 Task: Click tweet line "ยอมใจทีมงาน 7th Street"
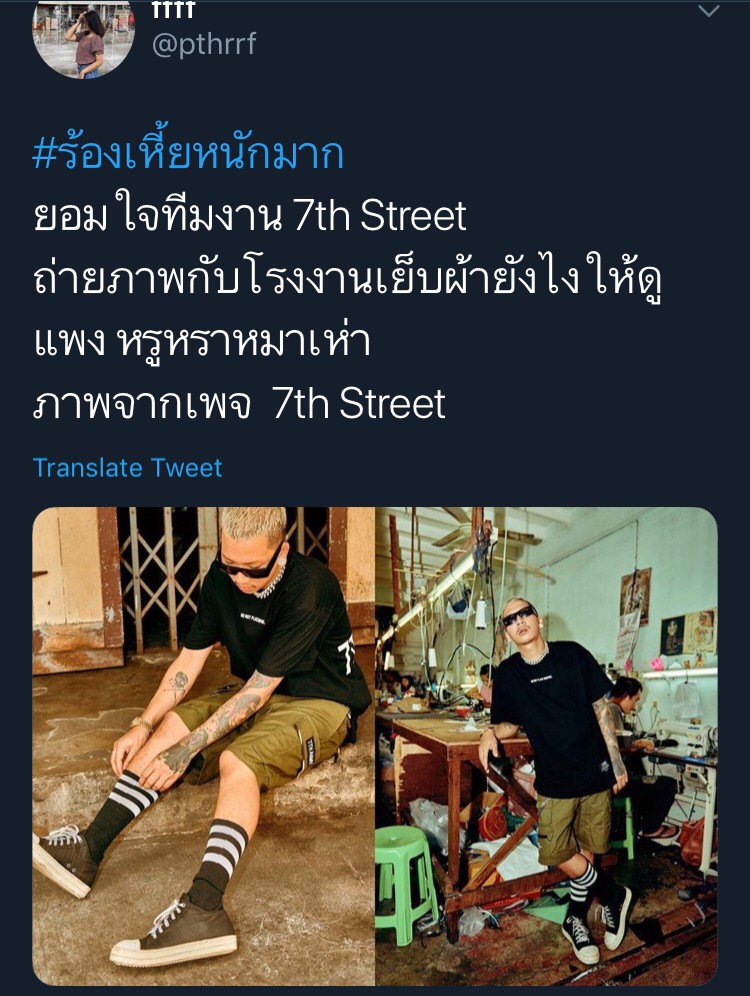pos(250,215)
